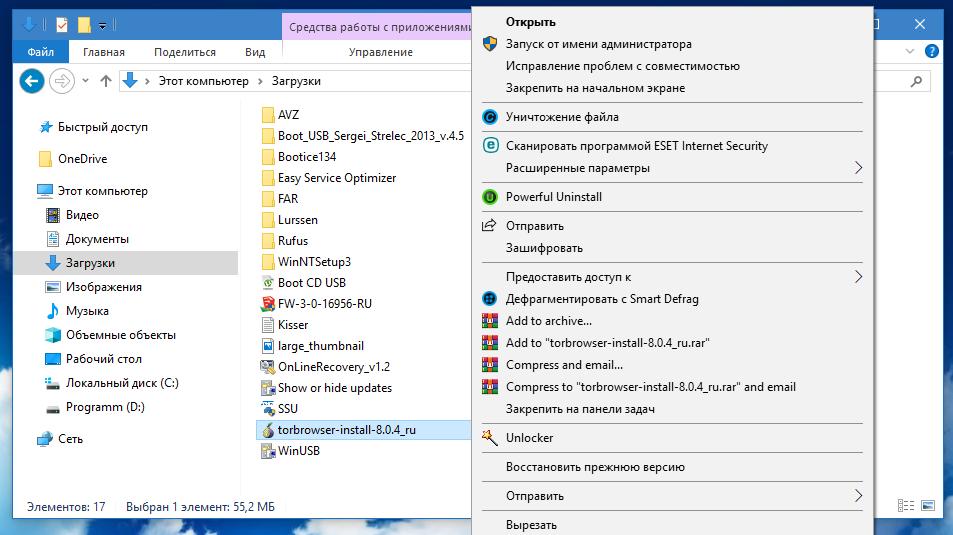This screenshot has width=953, height=535.
Task: Select Этот компьютер in navigation pane
Action: coord(103,191)
